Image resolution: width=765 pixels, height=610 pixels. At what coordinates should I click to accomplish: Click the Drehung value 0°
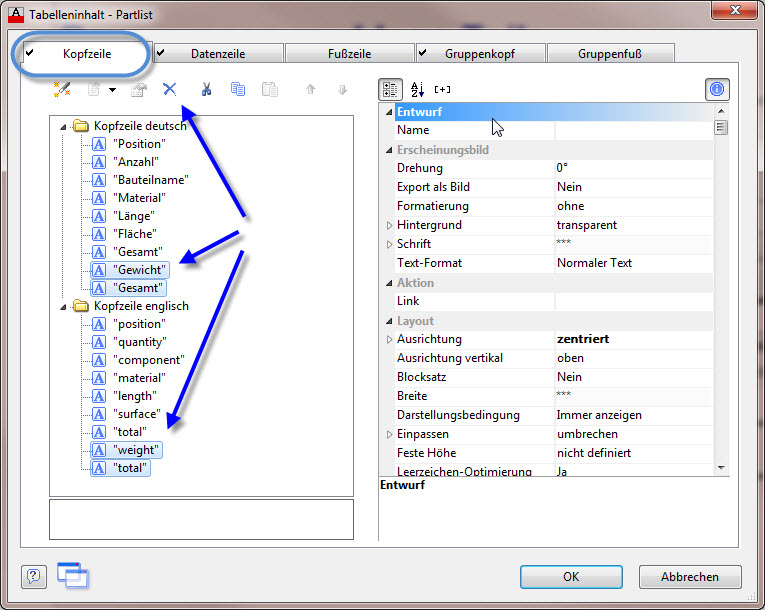tap(562, 168)
